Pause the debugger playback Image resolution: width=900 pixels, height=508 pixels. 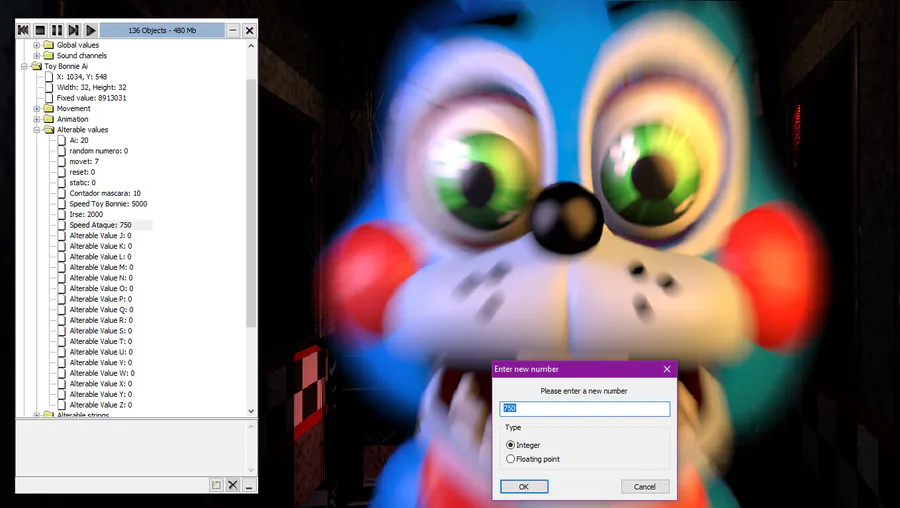(57, 30)
